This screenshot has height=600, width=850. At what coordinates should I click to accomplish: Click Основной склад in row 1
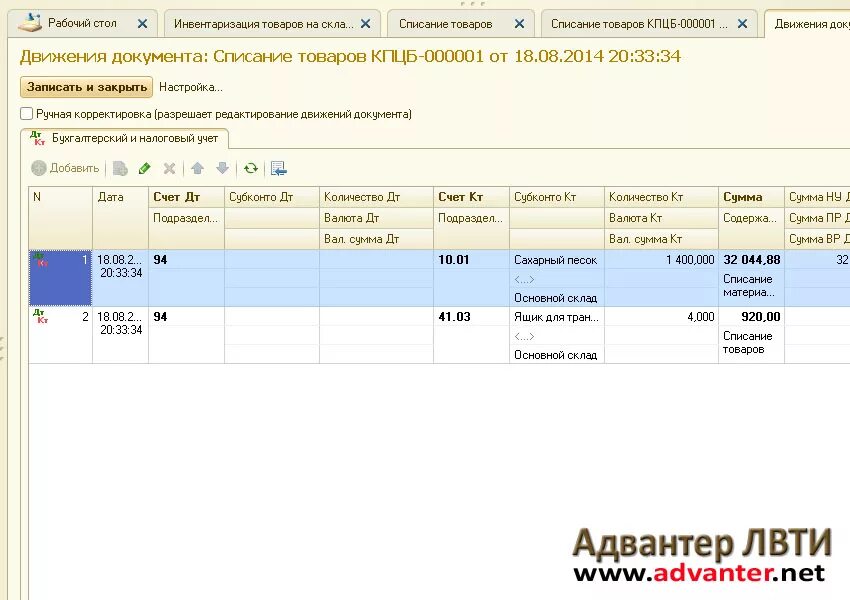[557, 298]
